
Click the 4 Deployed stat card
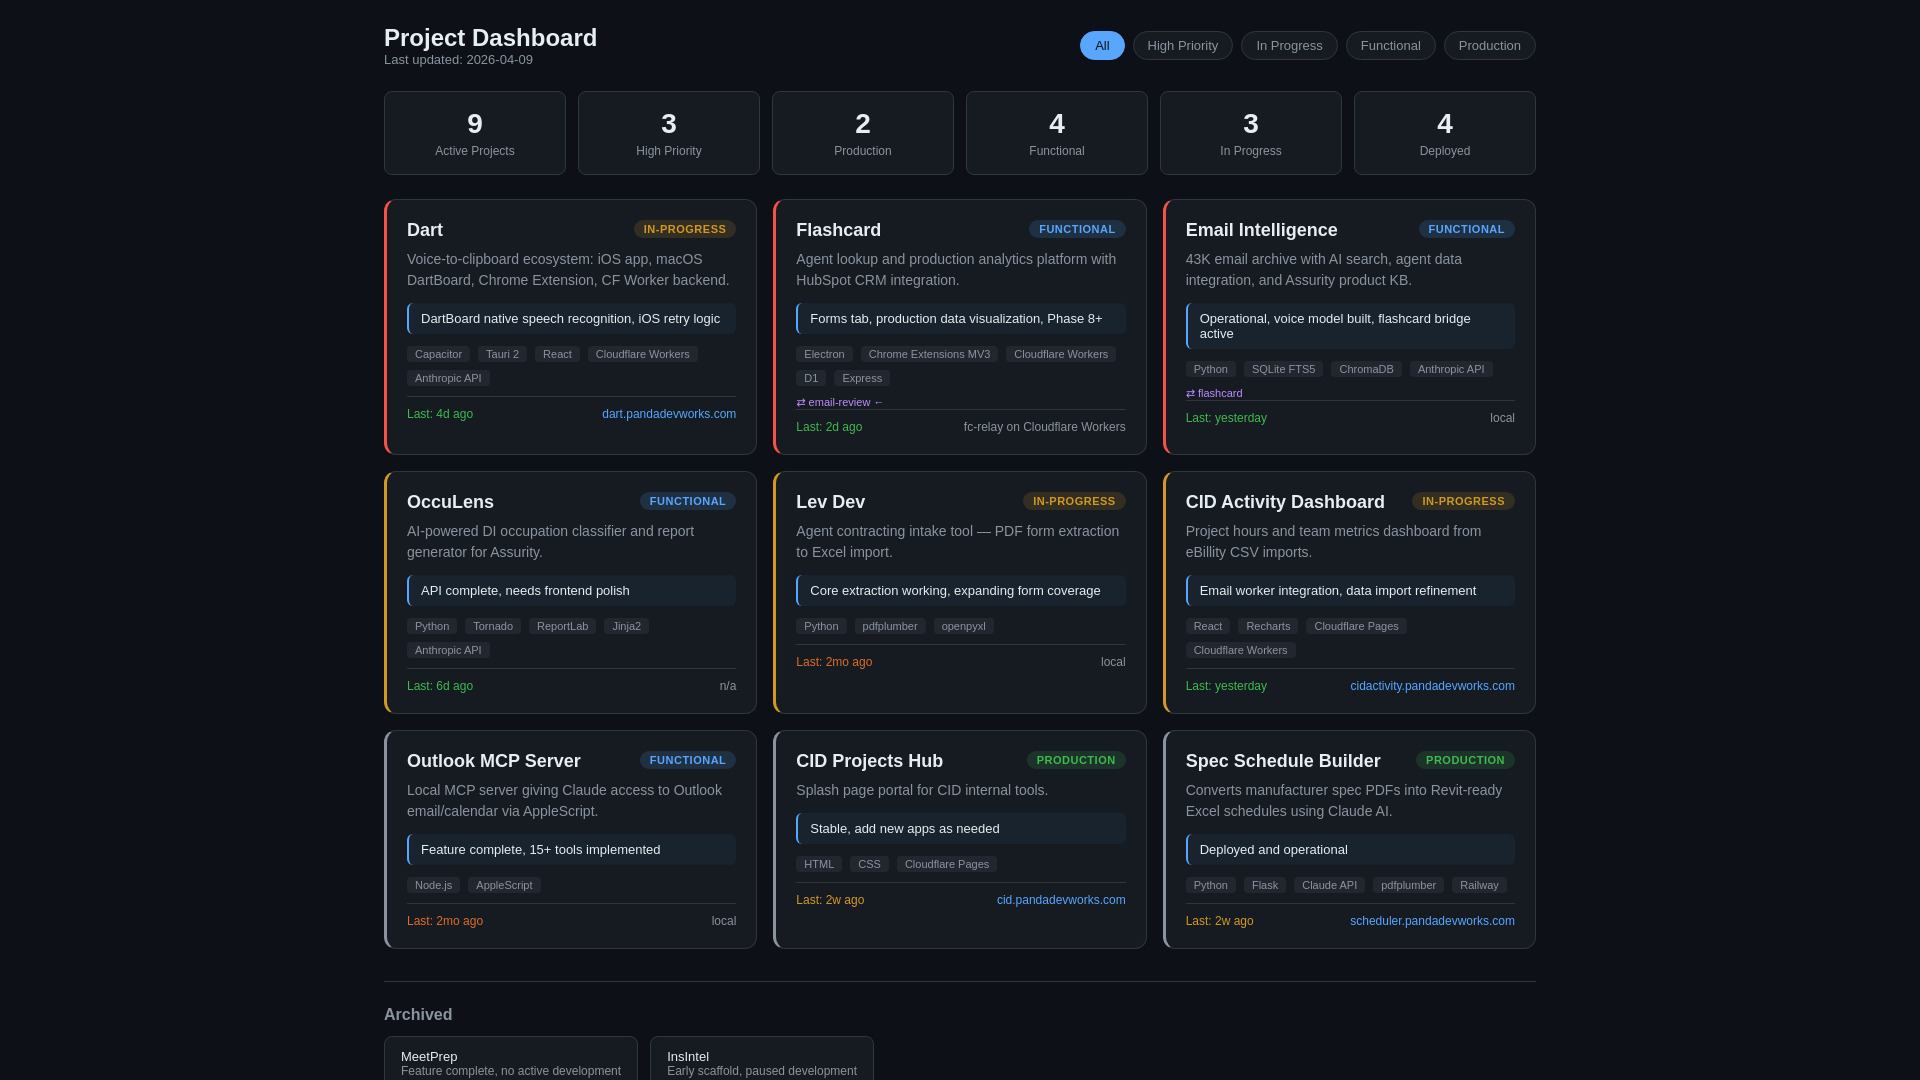[1445, 133]
